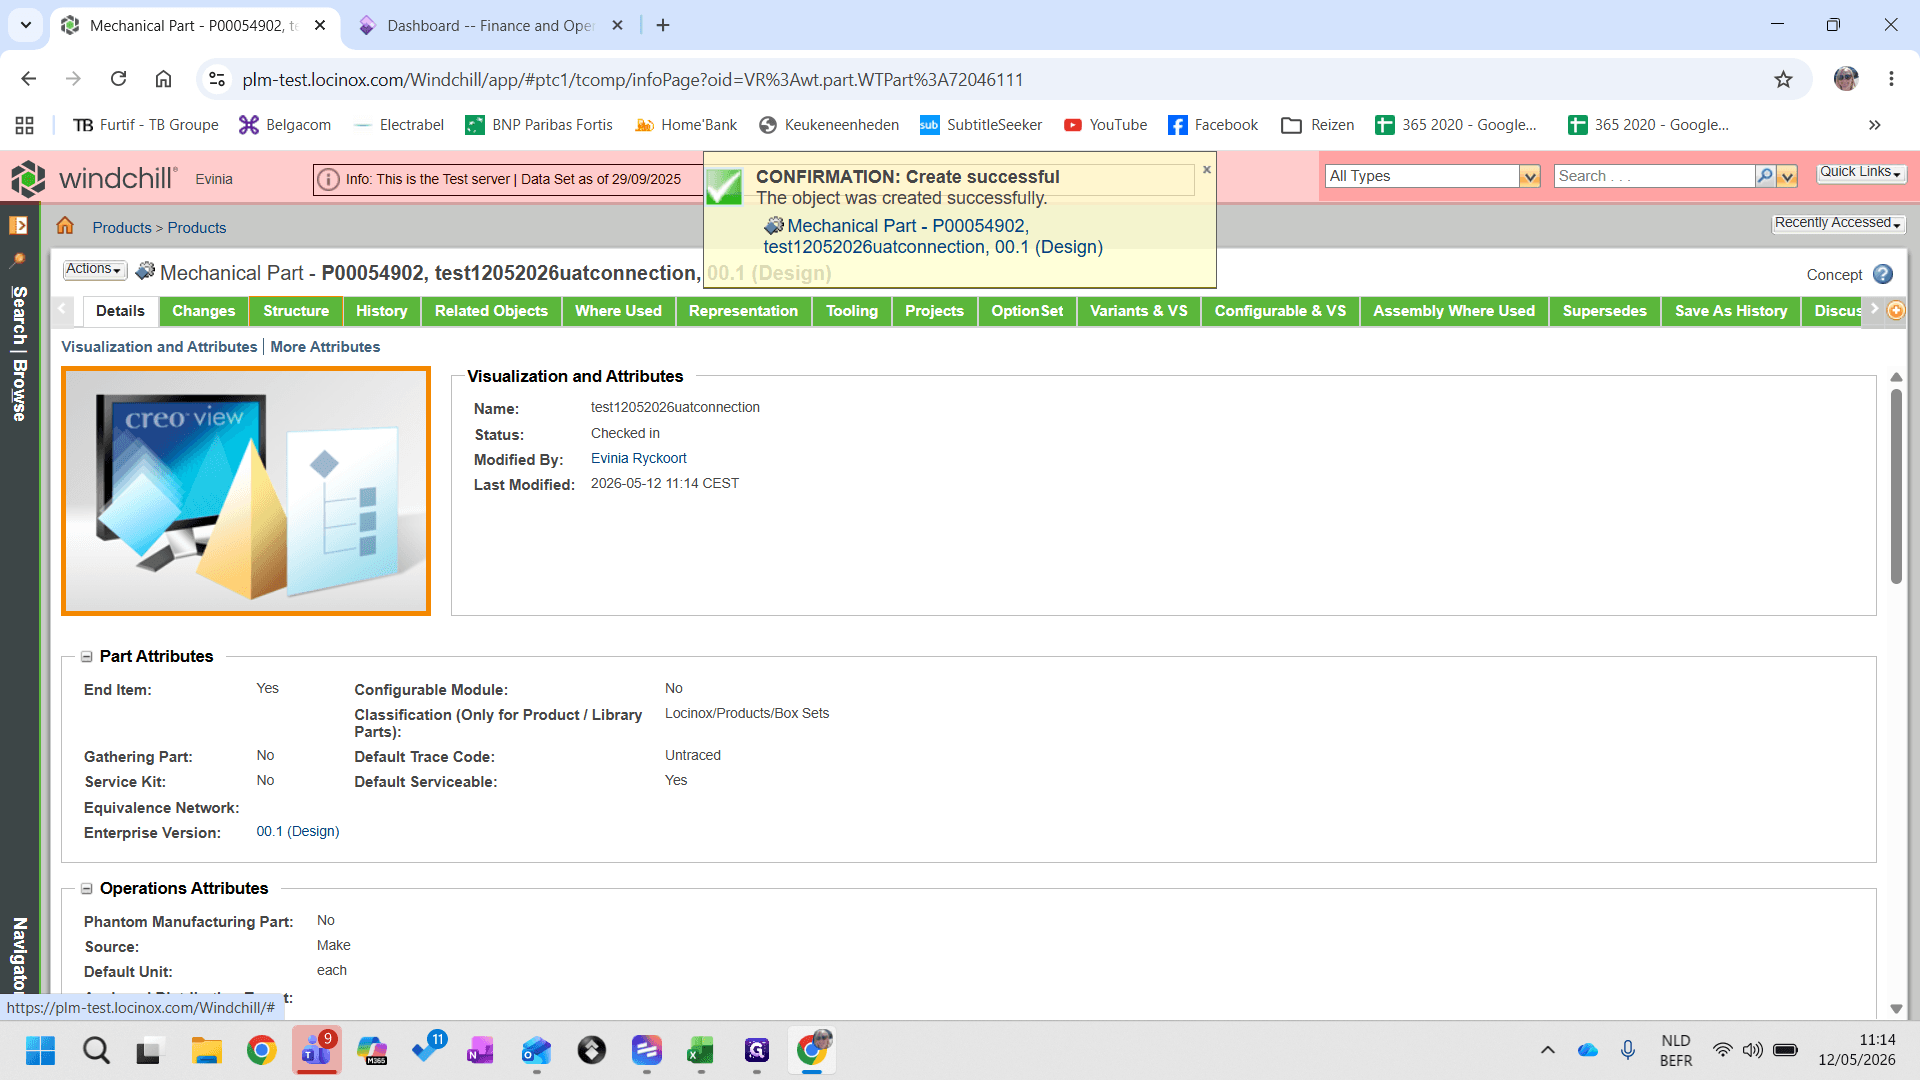Open Excel from the taskbar
Image resolution: width=1920 pixels, height=1080 pixels.
coord(700,1050)
